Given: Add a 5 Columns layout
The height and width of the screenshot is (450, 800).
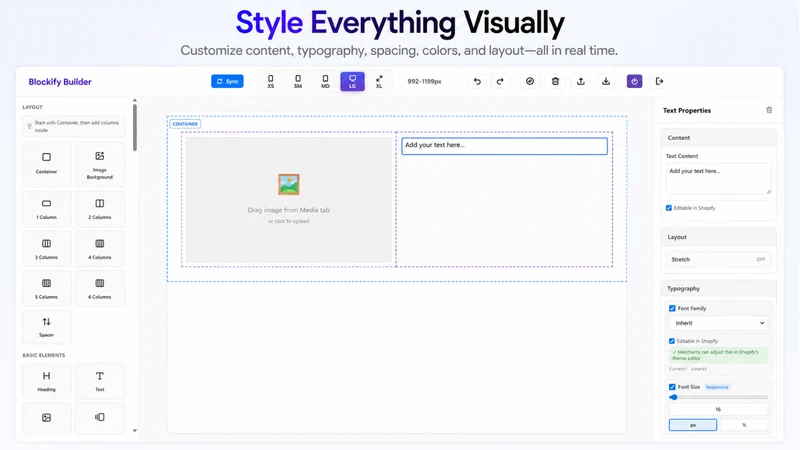Looking at the screenshot, I should tap(46, 288).
